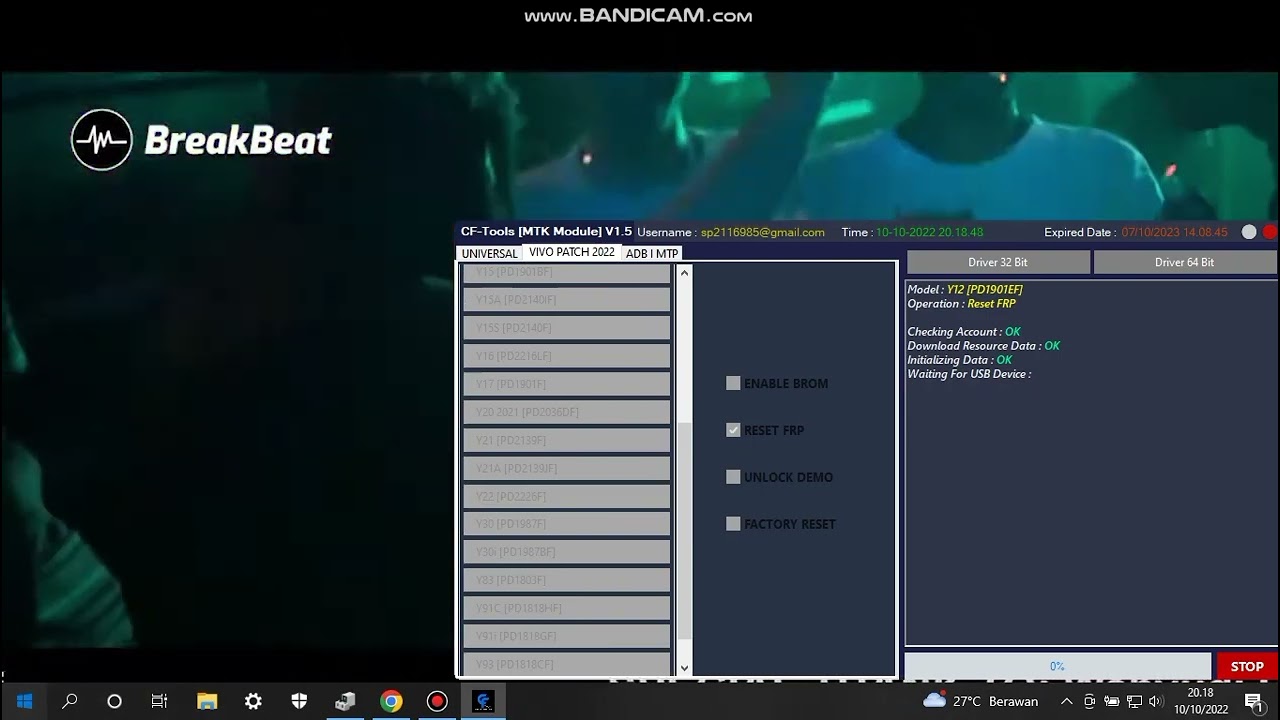The width and height of the screenshot is (1280, 720).
Task: Click the gray minimize circle in CF-Tools
Action: (x=1249, y=232)
